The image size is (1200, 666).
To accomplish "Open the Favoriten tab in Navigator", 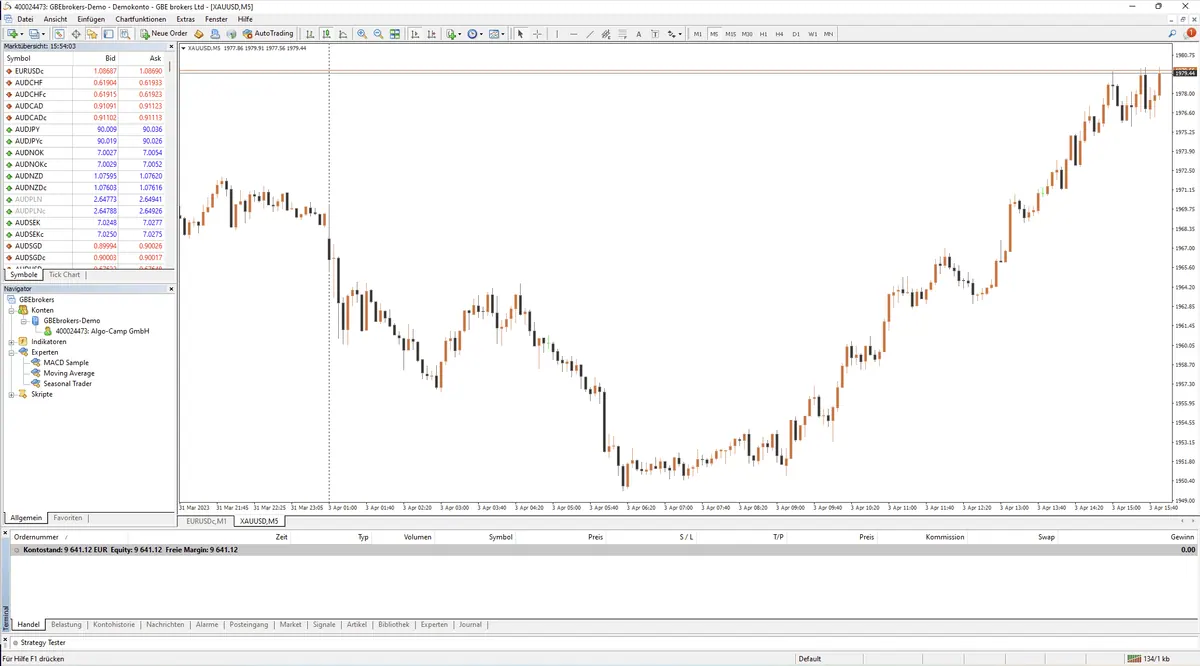I will [x=68, y=518].
